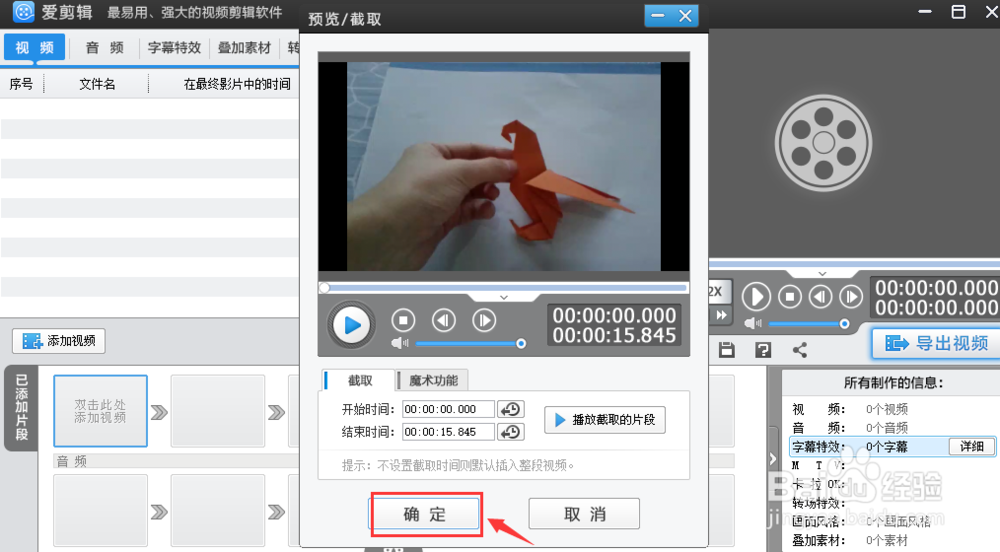Open 详细 details for 字幕特效
Viewport: 1000px width, 552px height.
(x=971, y=446)
